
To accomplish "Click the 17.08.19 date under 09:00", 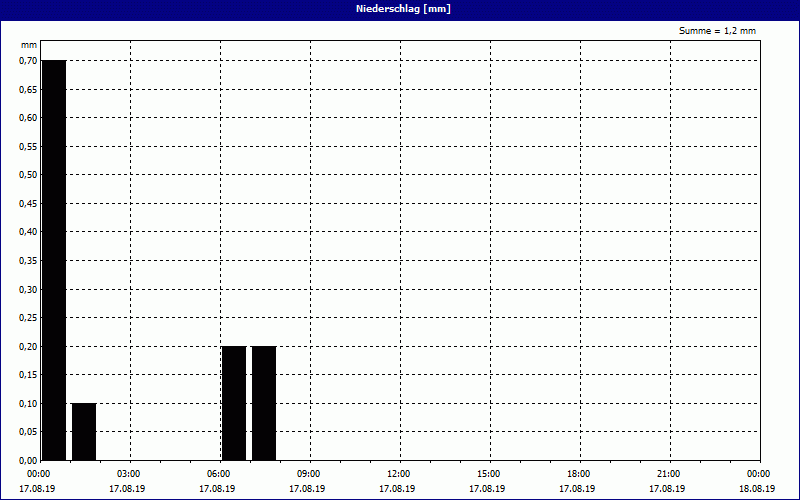I will [307, 489].
